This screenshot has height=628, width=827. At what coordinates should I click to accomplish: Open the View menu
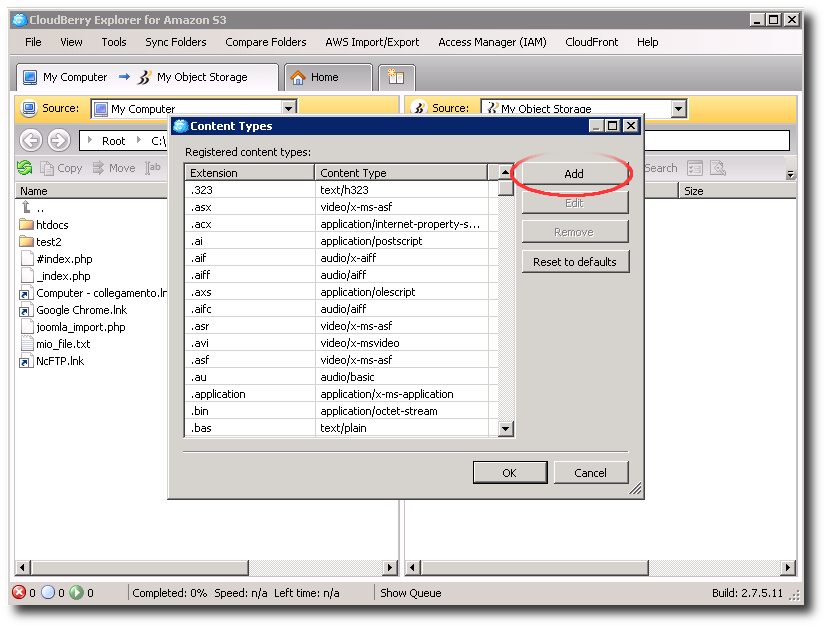pyautogui.click(x=71, y=42)
